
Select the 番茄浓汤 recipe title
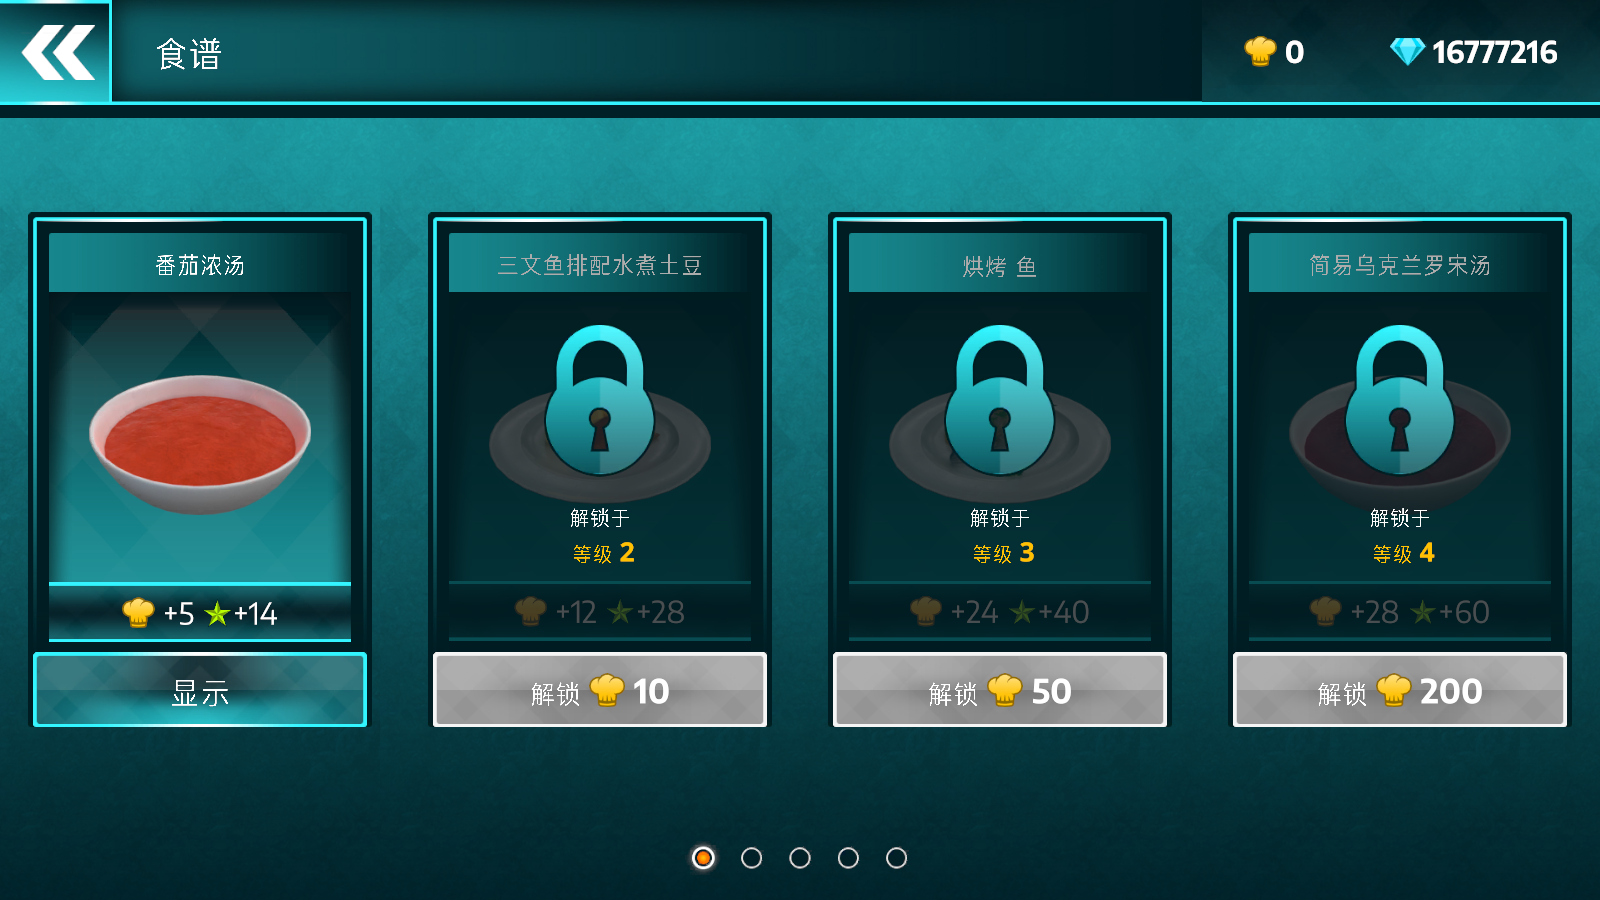click(200, 265)
